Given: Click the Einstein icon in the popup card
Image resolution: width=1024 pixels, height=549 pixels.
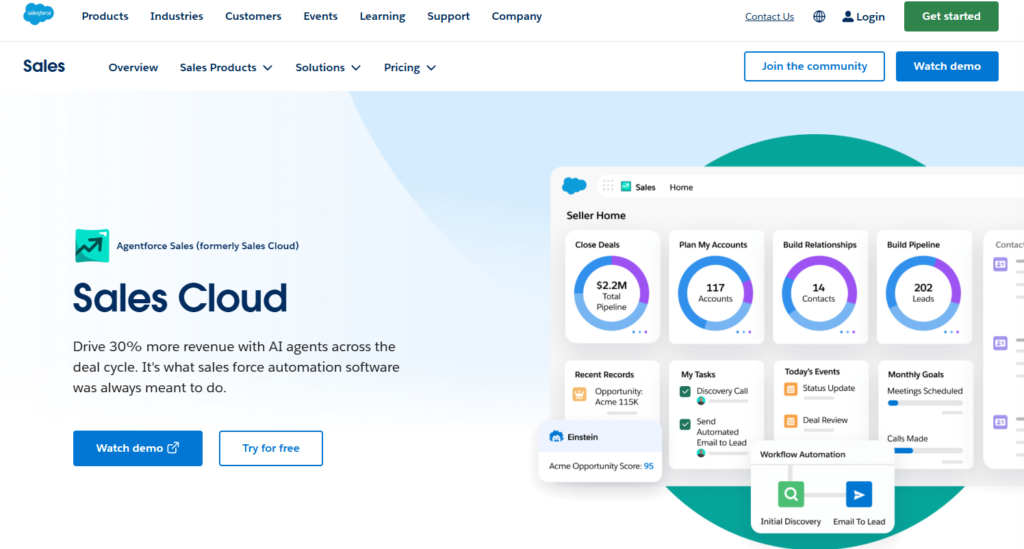Looking at the screenshot, I should pyautogui.click(x=556, y=437).
